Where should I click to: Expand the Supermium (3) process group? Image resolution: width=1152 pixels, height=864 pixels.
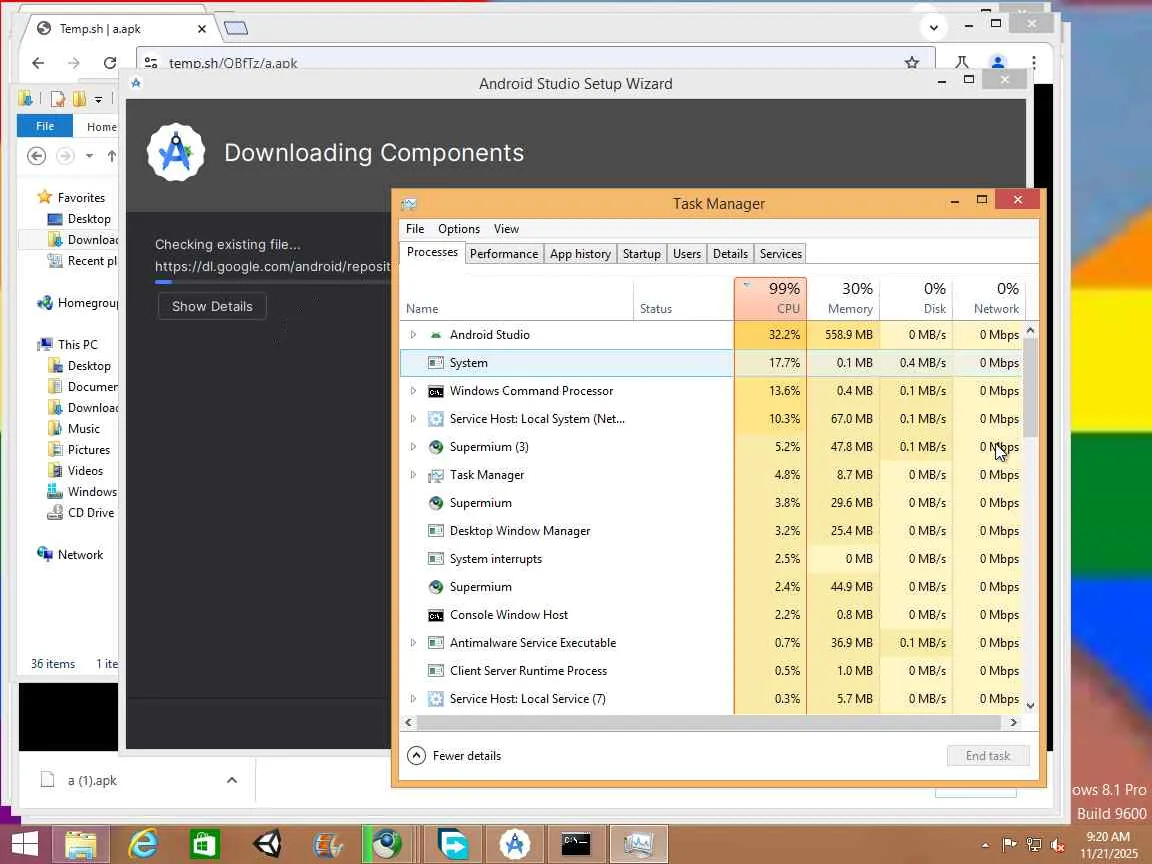413,447
